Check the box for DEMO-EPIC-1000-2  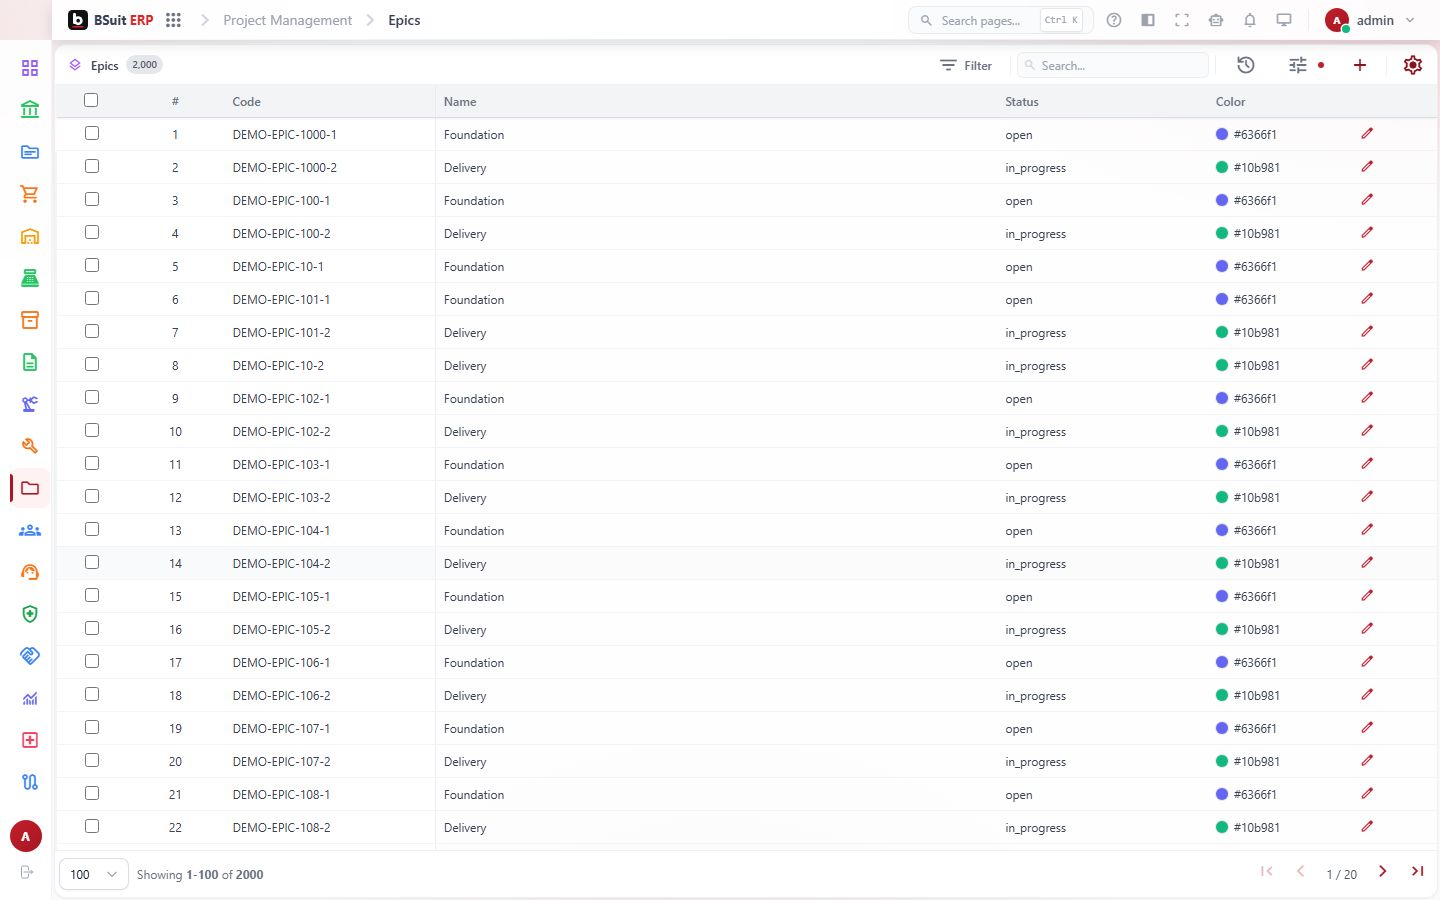92,166
